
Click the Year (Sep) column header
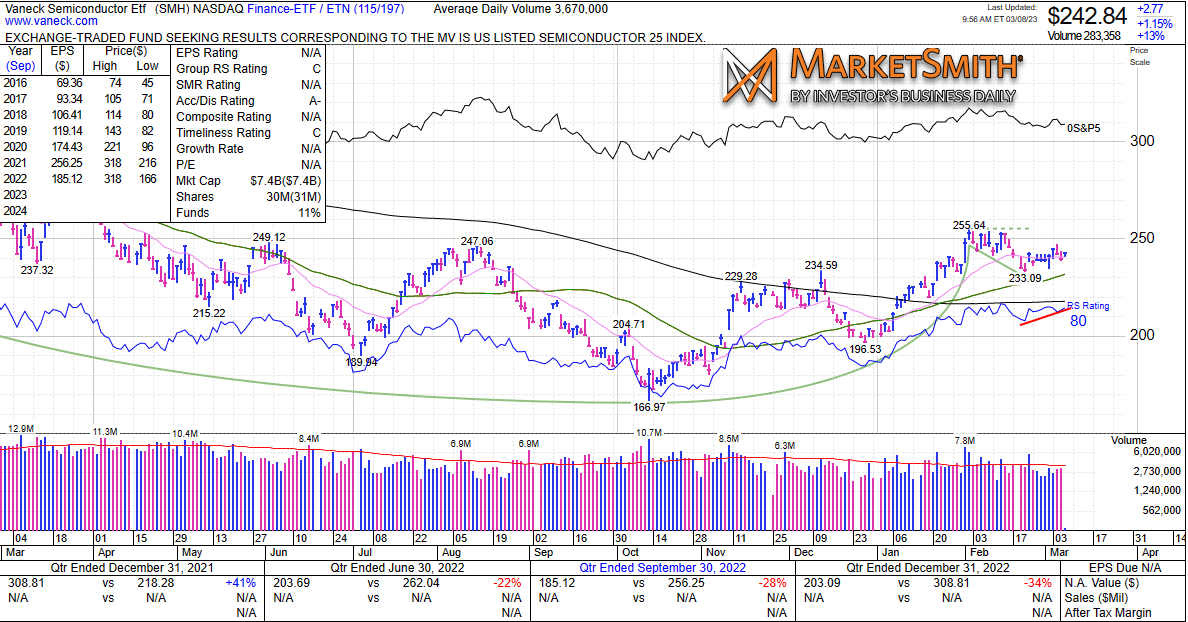click(20, 58)
